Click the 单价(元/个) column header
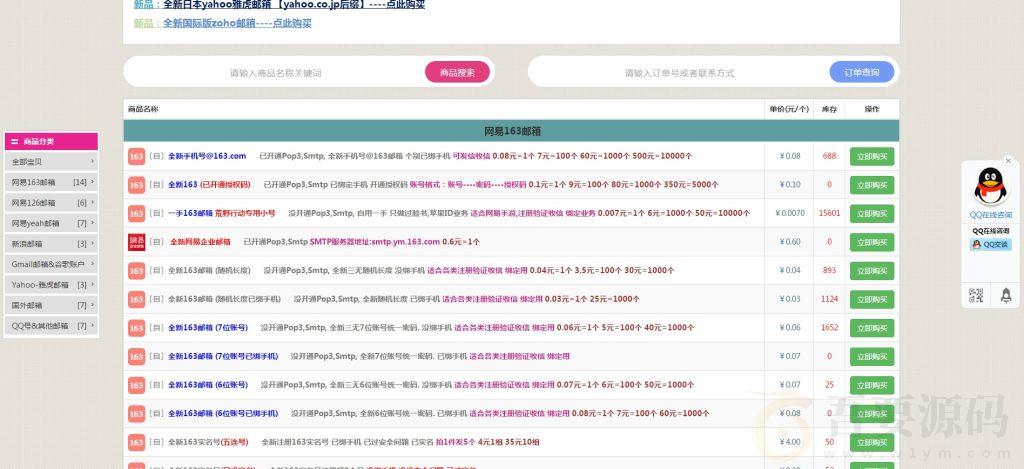The image size is (1024, 469). (789, 109)
